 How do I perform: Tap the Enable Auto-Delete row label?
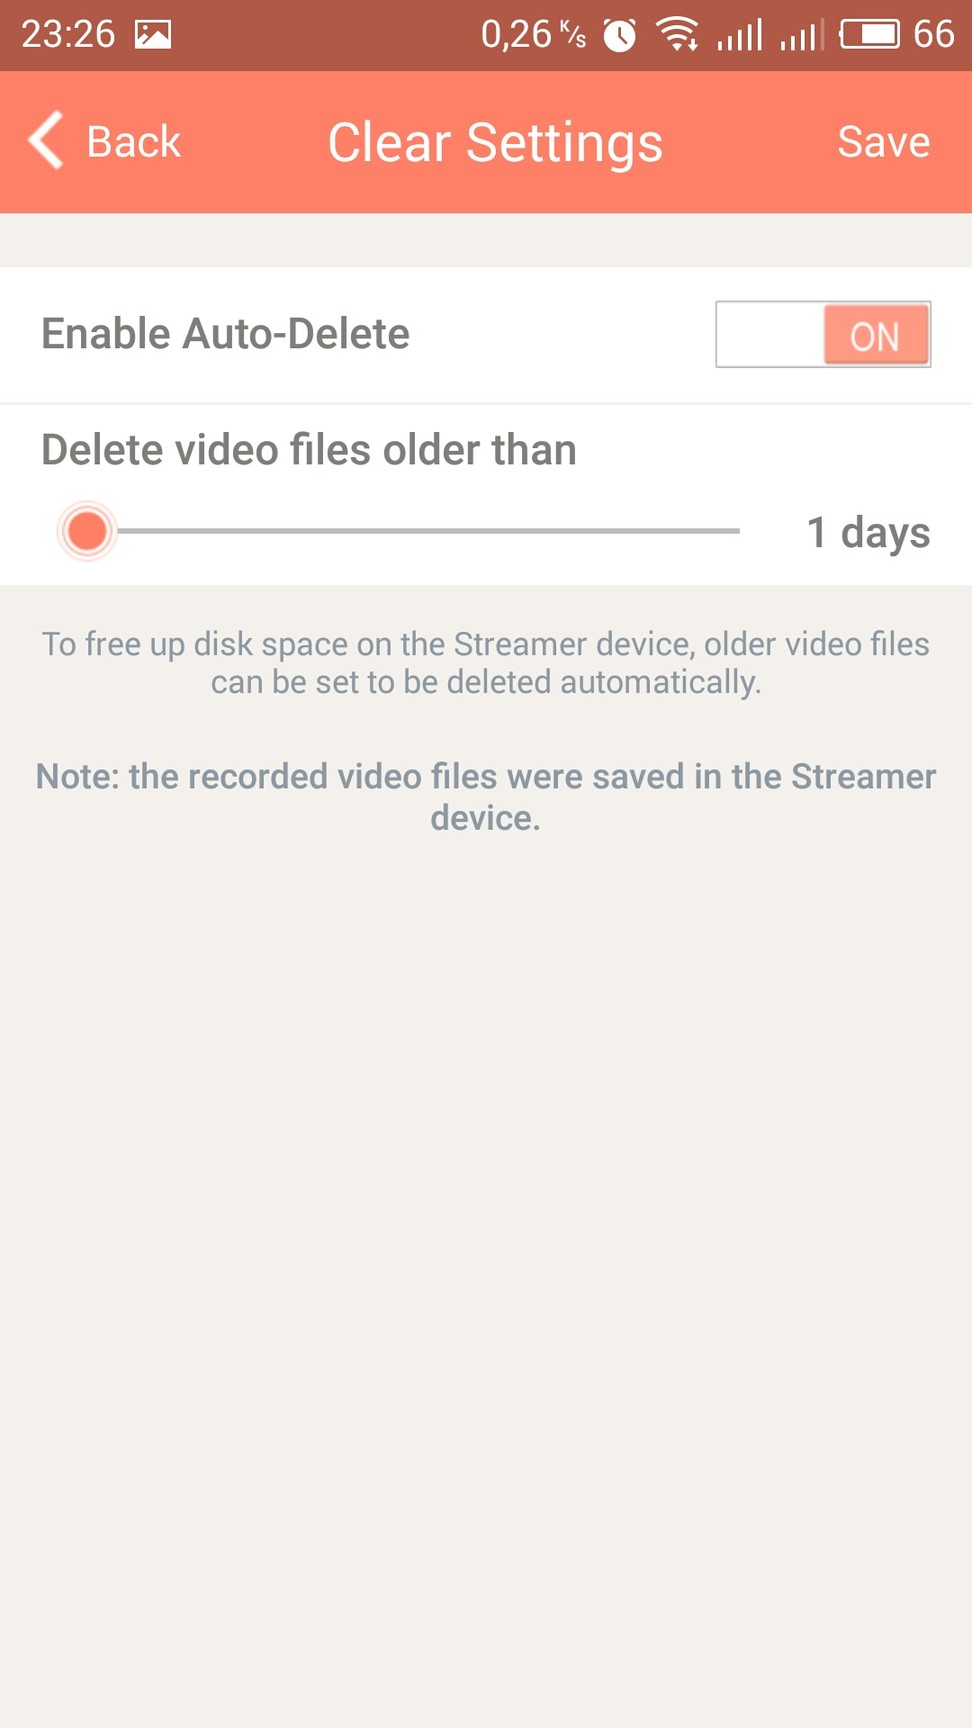(225, 334)
